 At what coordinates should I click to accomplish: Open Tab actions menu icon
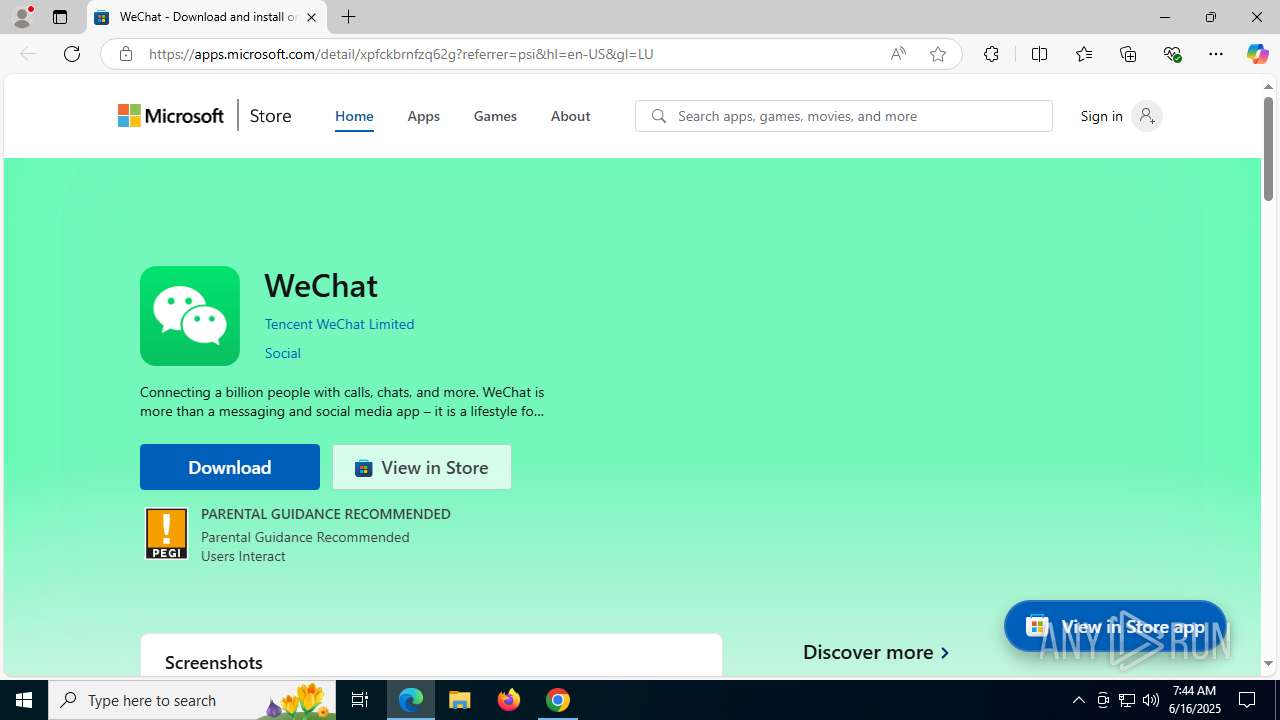(x=60, y=17)
